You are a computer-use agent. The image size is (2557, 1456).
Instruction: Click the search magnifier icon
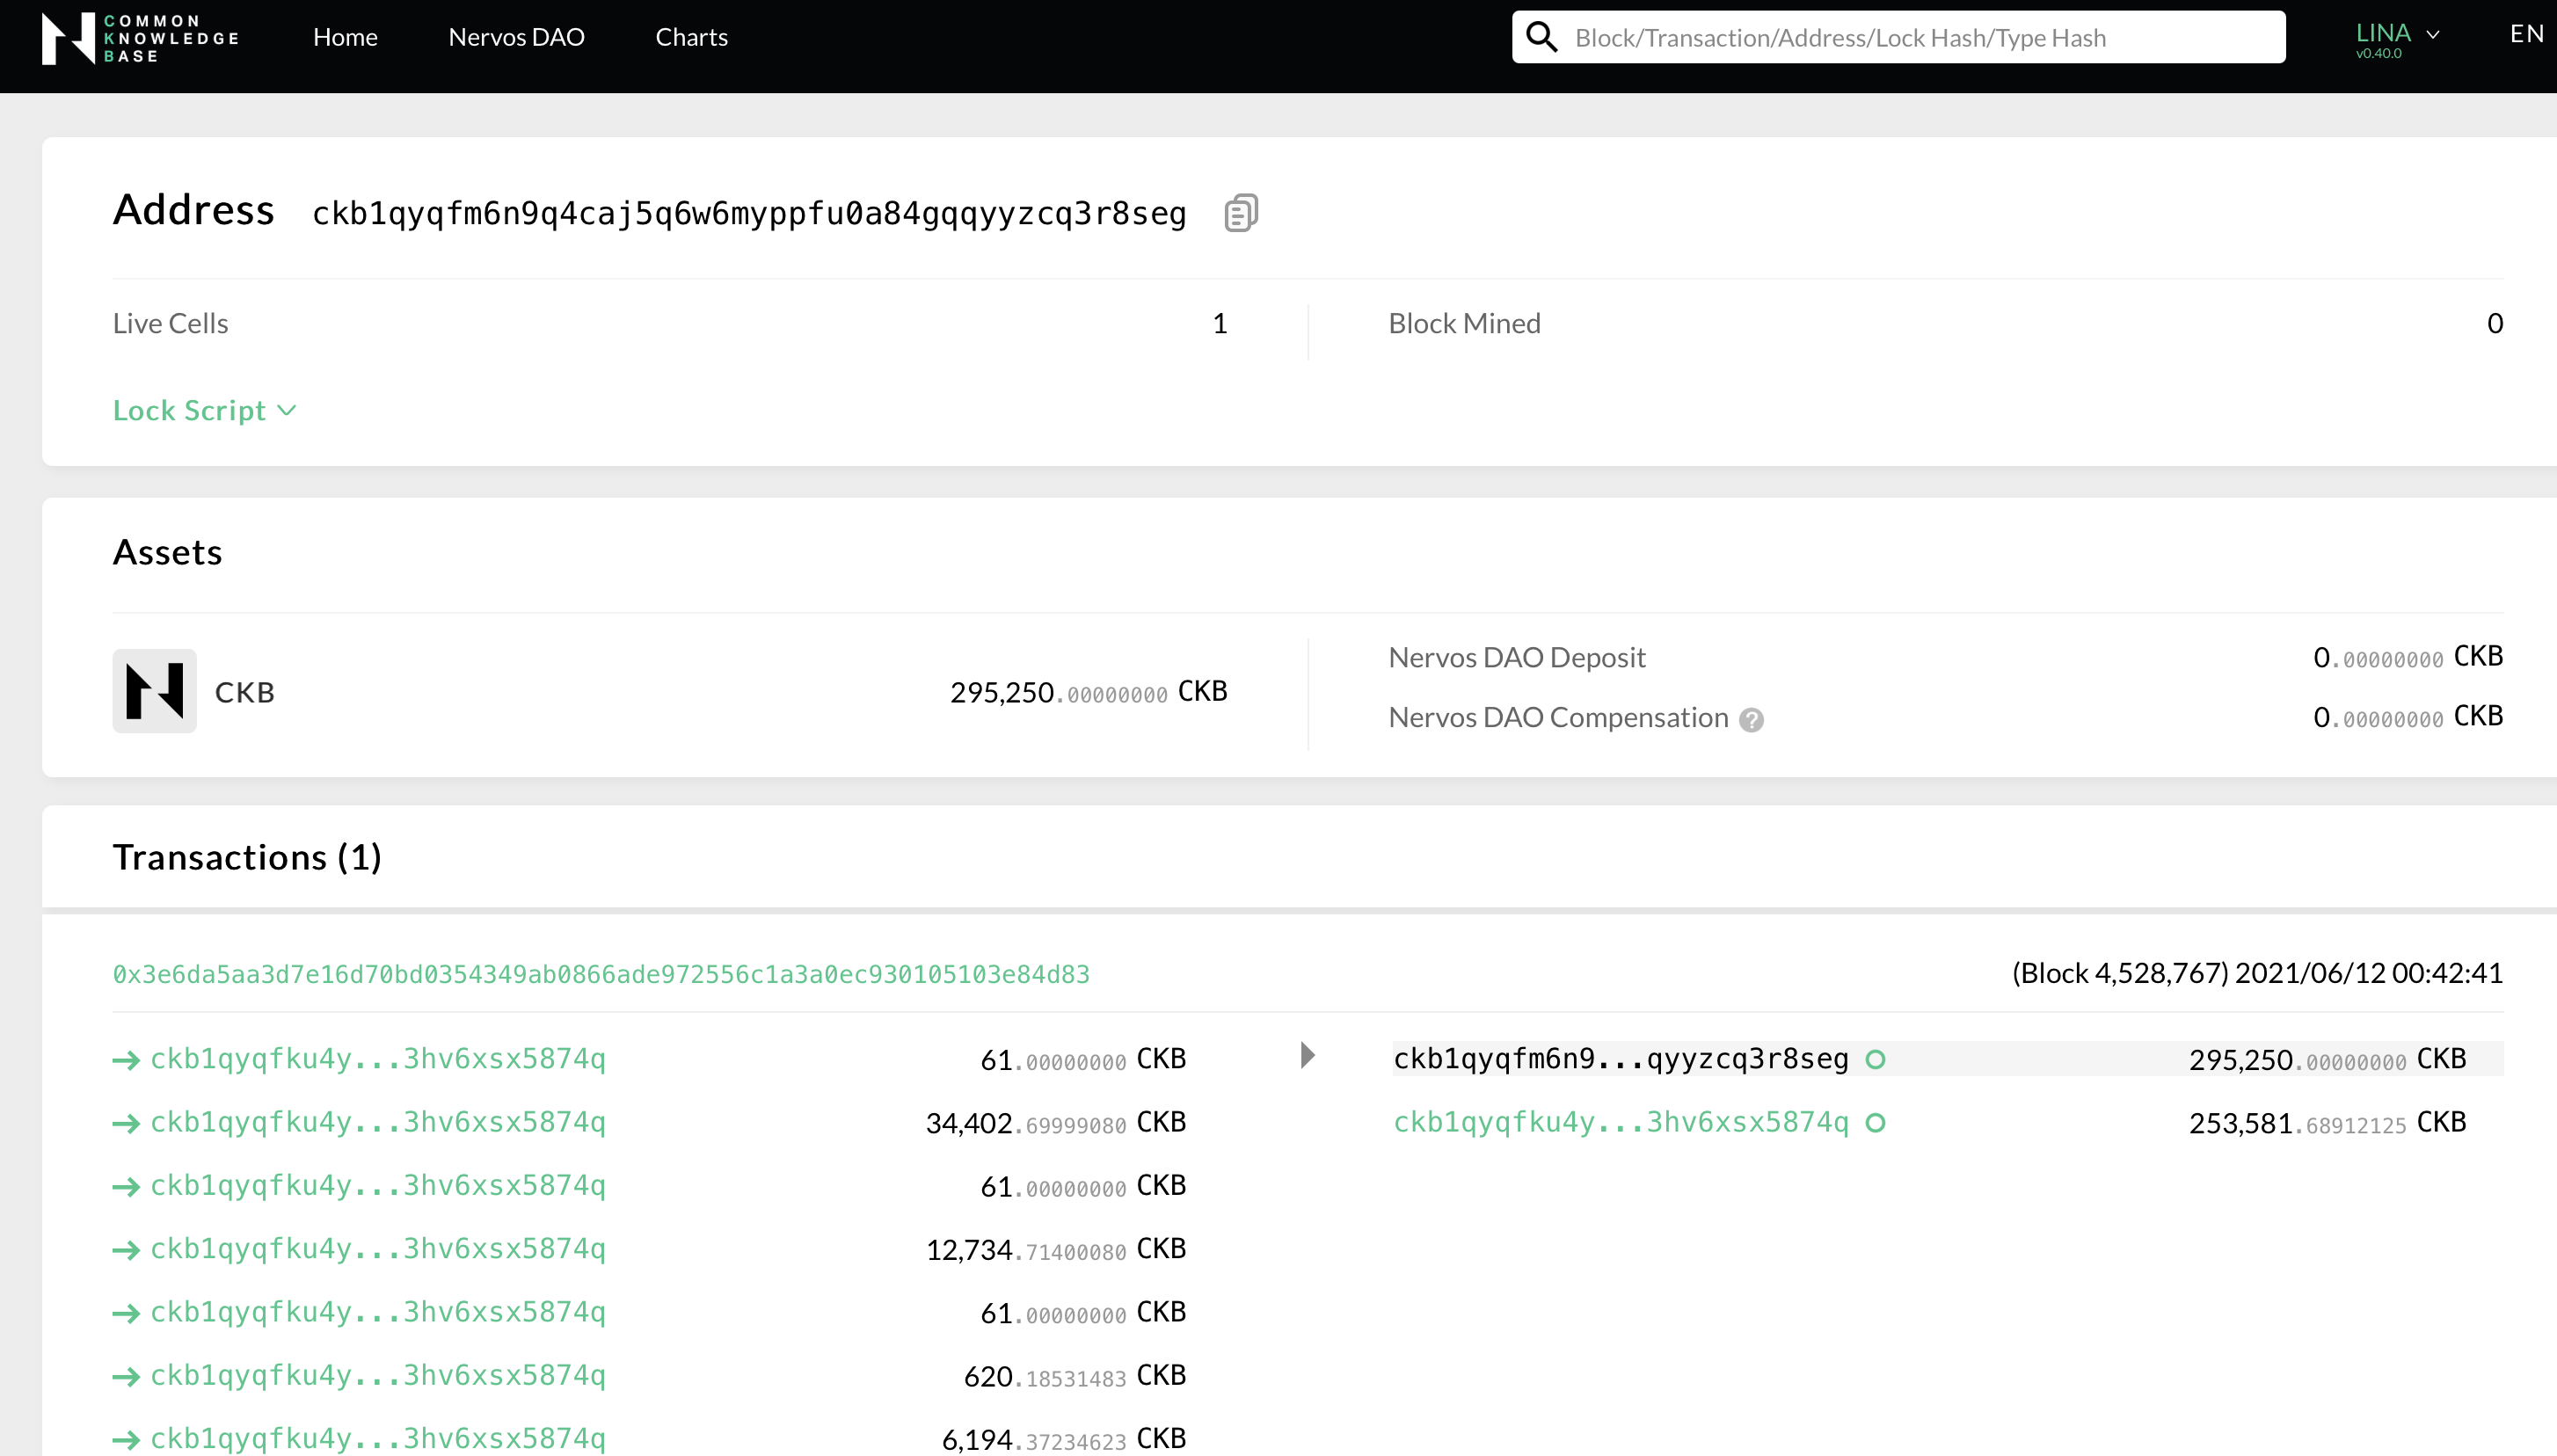1541,36
